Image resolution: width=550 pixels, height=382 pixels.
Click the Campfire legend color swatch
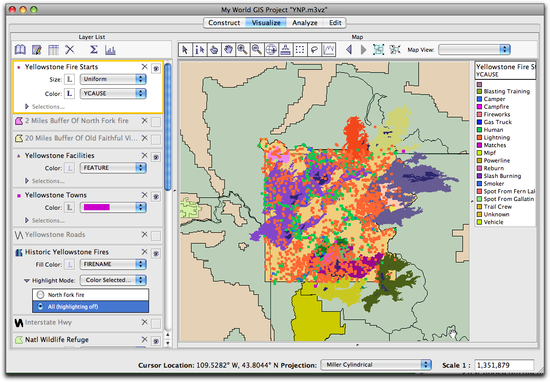click(479, 107)
